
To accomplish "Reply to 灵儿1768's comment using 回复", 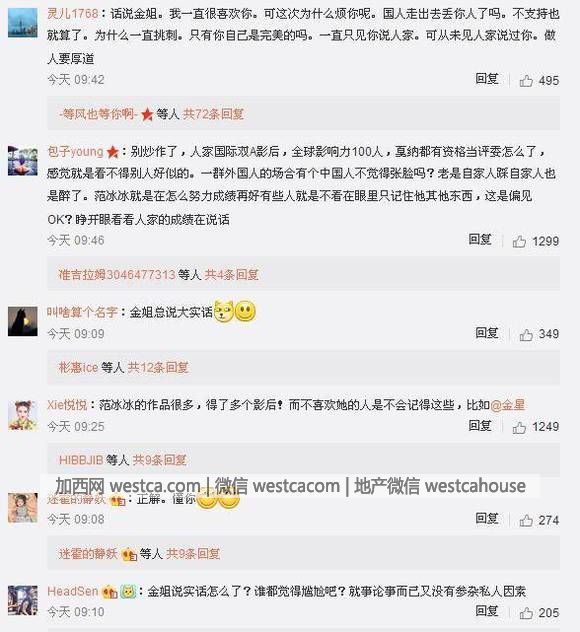I will (x=487, y=79).
